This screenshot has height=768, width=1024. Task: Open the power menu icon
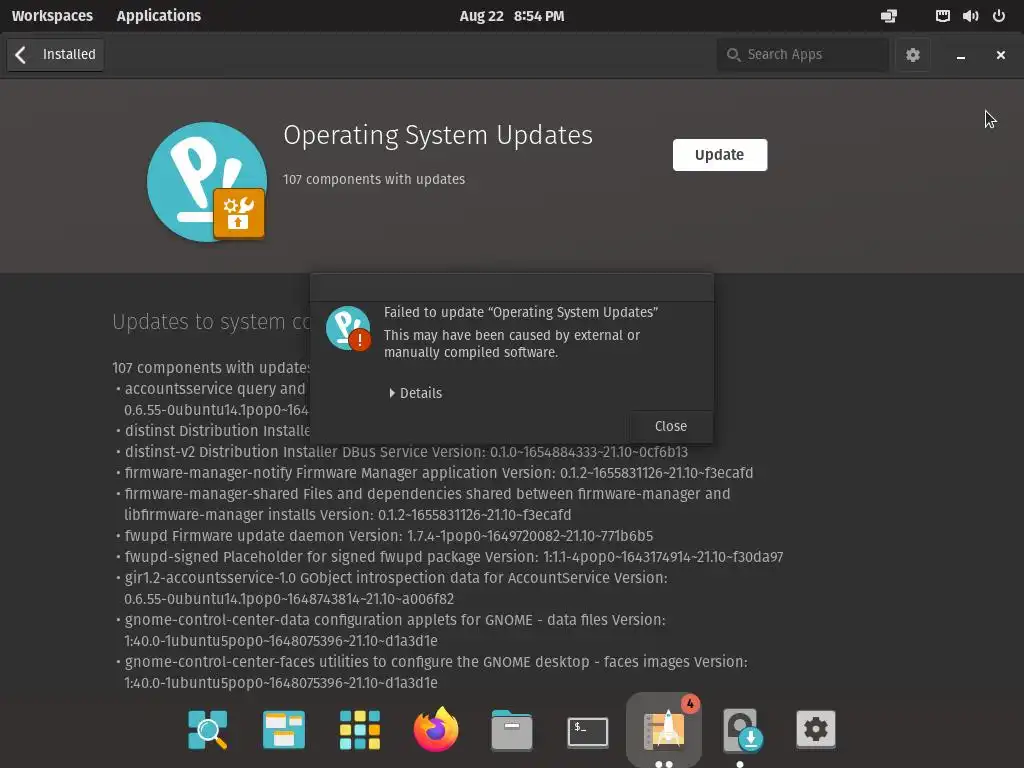(x=999, y=16)
